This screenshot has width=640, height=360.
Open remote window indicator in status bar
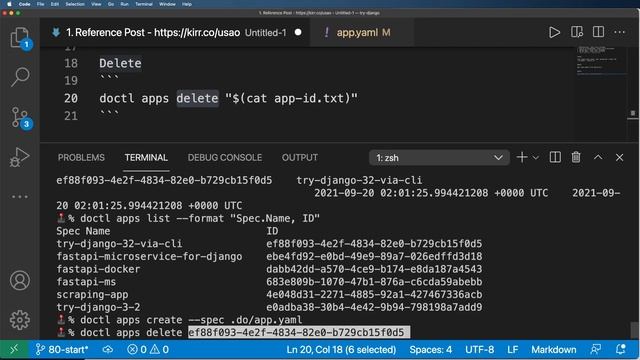[x=14, y=349]
